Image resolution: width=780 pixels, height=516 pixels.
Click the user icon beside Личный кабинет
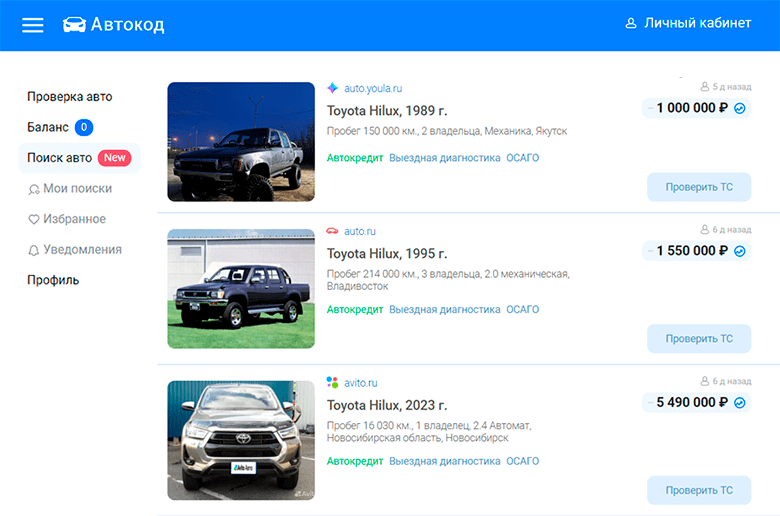[x=631, y=23]
